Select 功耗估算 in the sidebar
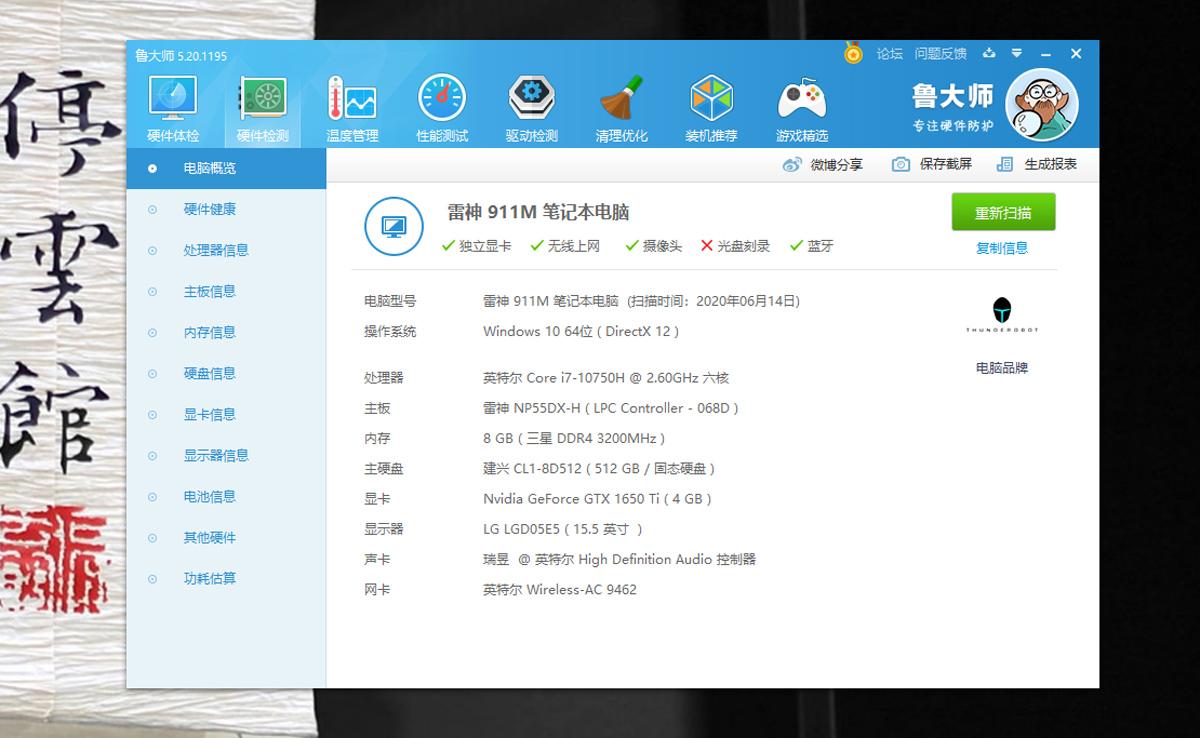The image size is (1200, 738). [x=226, y=578]
